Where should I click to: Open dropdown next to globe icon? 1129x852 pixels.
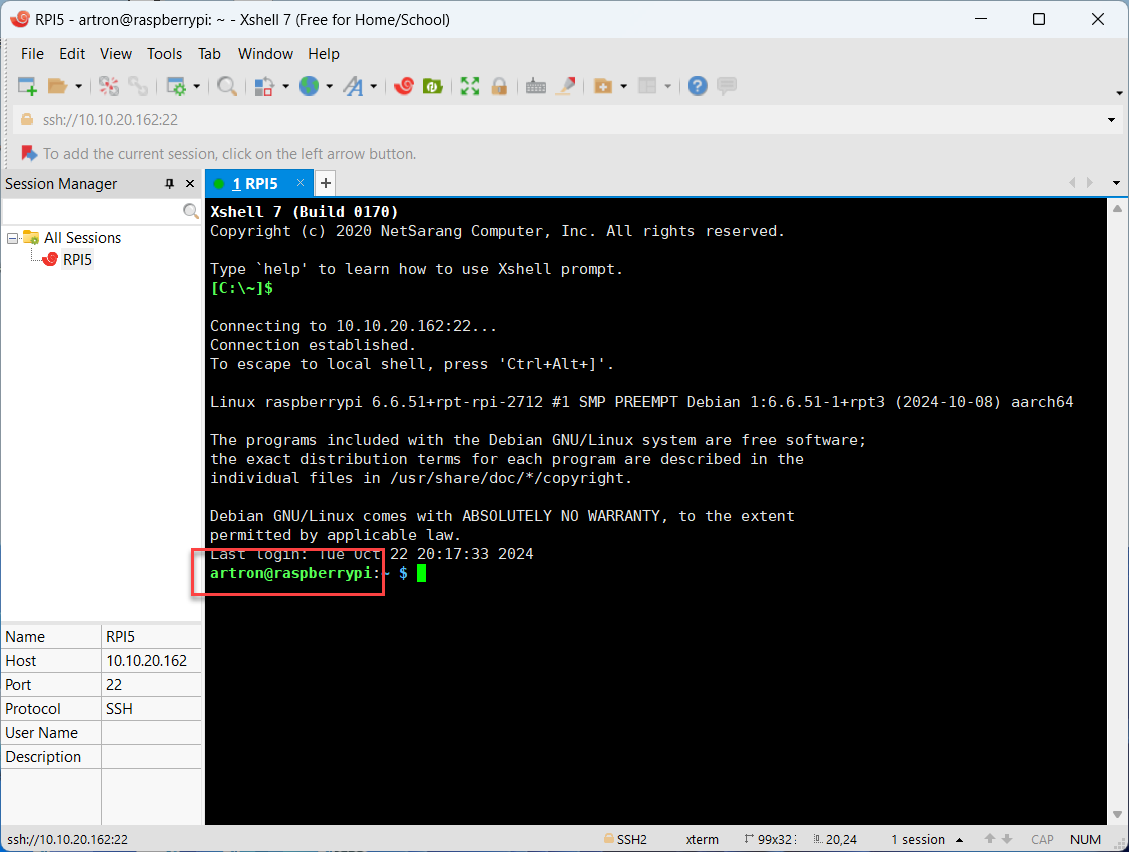click(x=329, y=86)
